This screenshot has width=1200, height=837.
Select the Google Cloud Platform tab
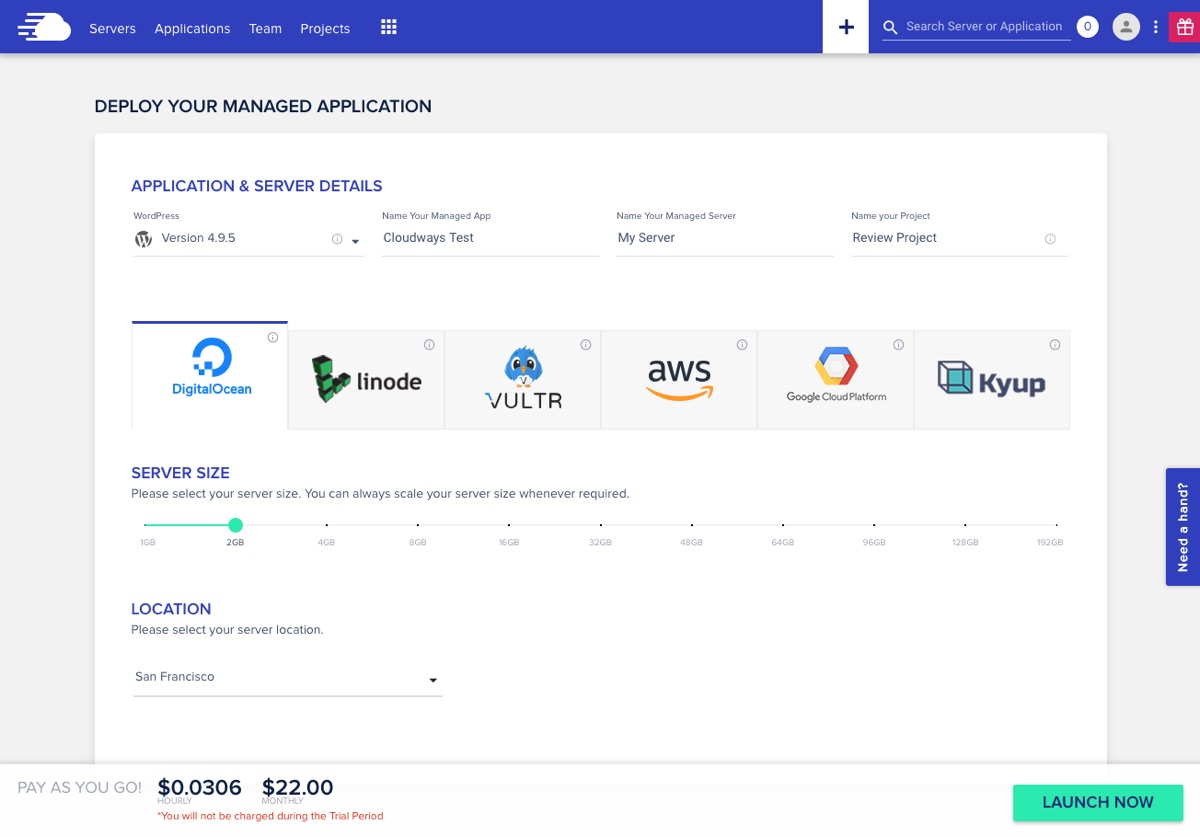[x=836, y=380]
